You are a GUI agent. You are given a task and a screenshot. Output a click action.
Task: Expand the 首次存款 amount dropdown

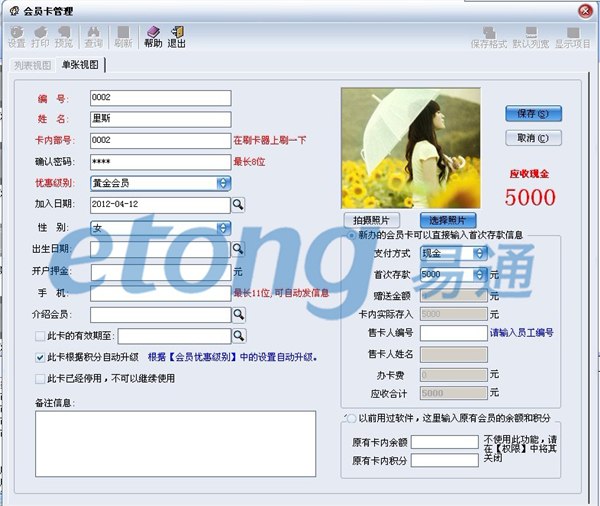pos(480,274)
